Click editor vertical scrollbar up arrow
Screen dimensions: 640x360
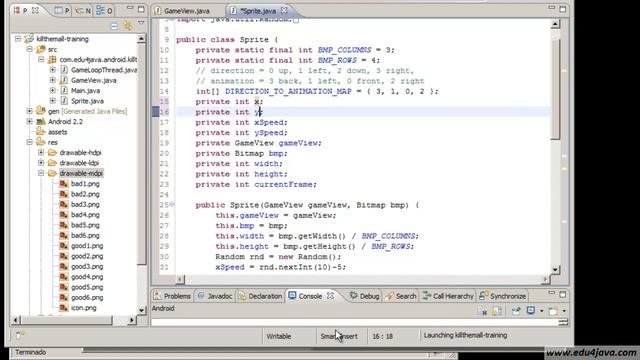pyautogui.click(x=555, y=24)
